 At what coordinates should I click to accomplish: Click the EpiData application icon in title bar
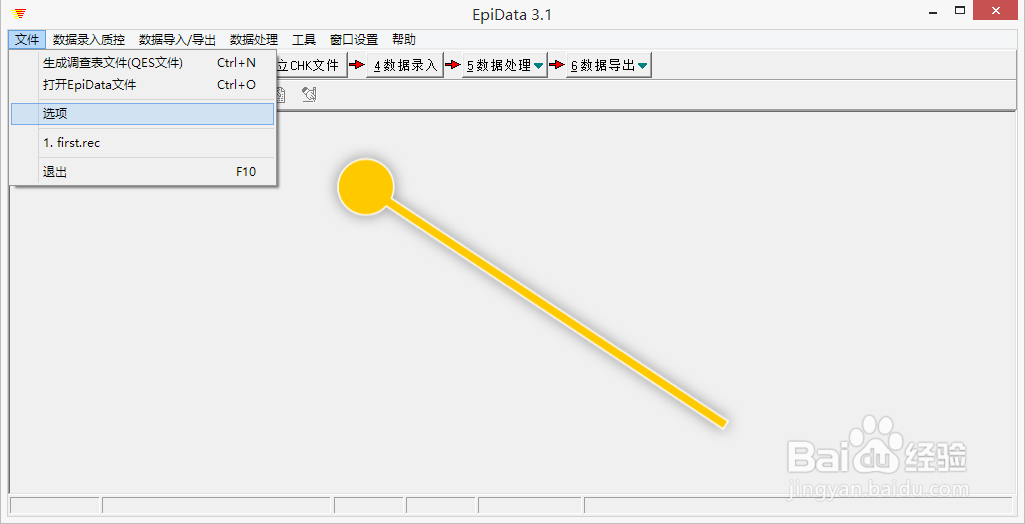(x=20, y=13)
